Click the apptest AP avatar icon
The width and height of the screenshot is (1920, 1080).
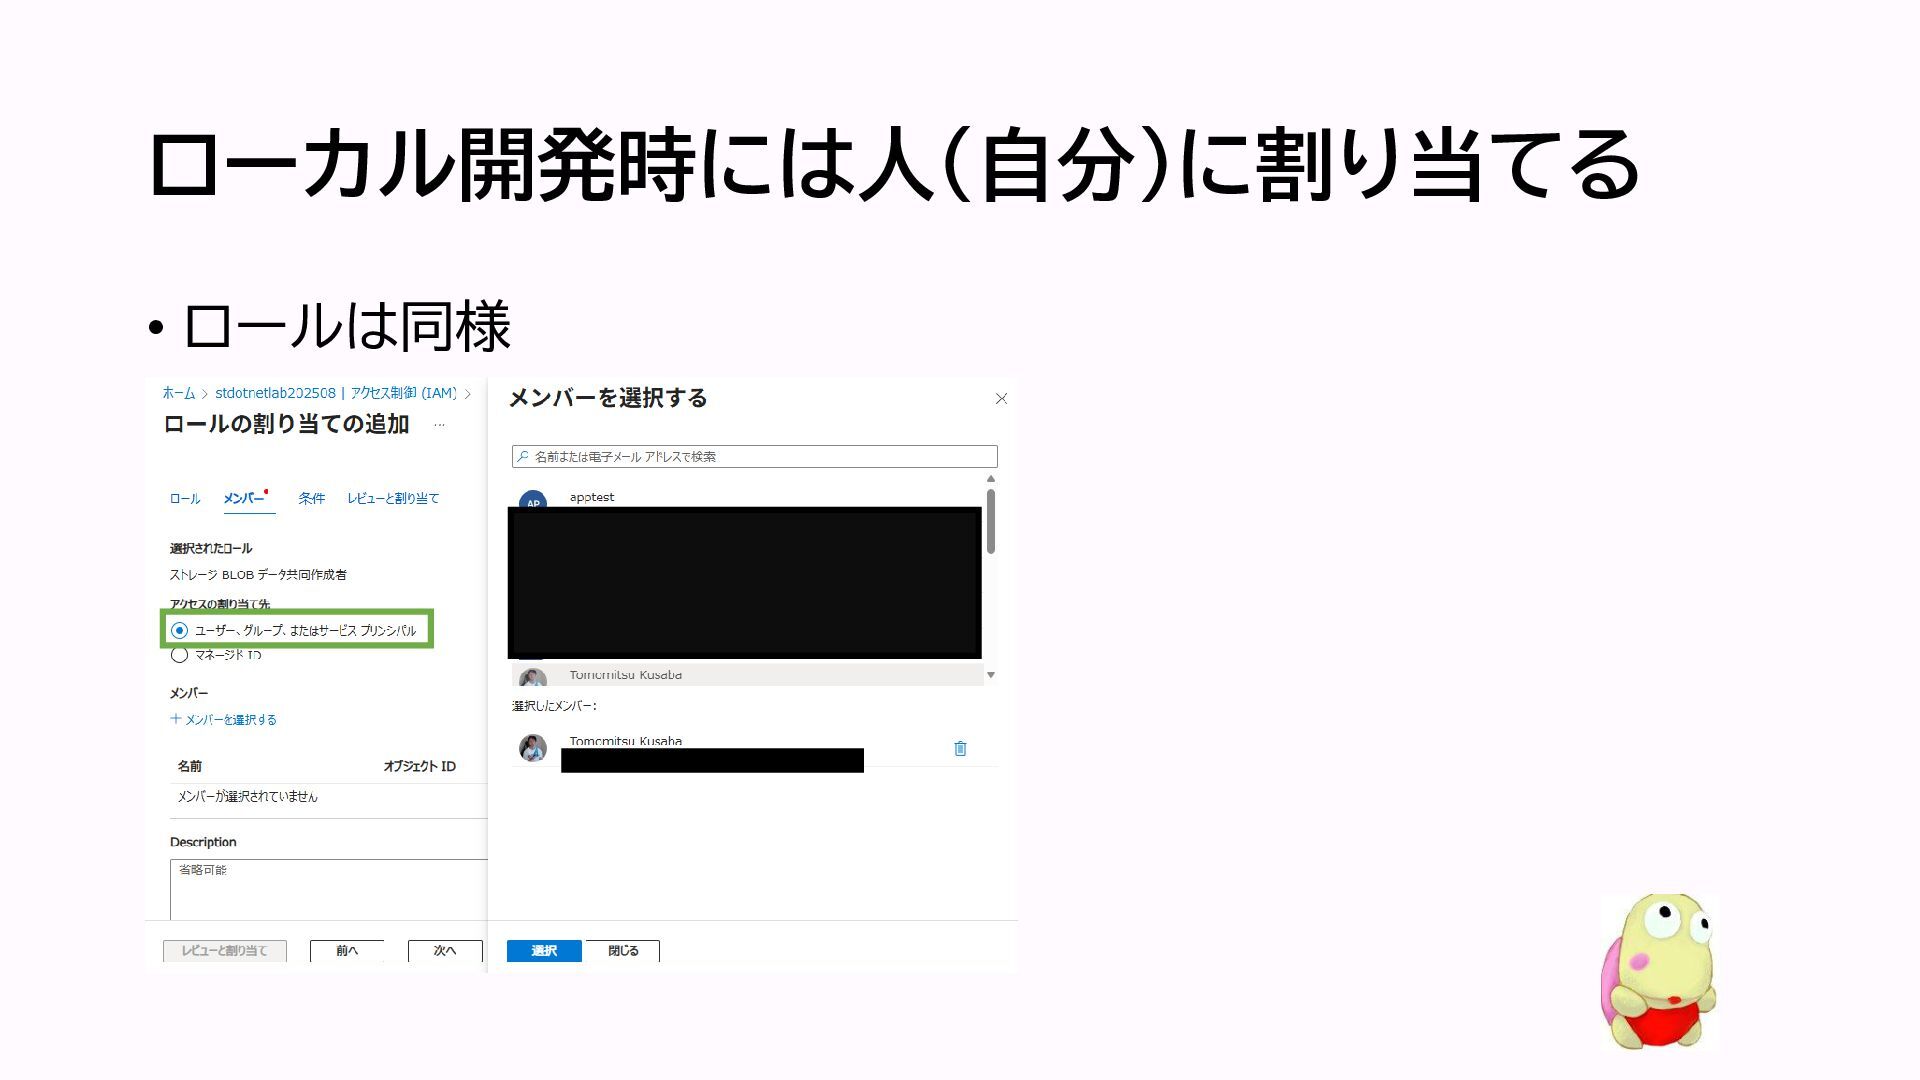[533, 499]
